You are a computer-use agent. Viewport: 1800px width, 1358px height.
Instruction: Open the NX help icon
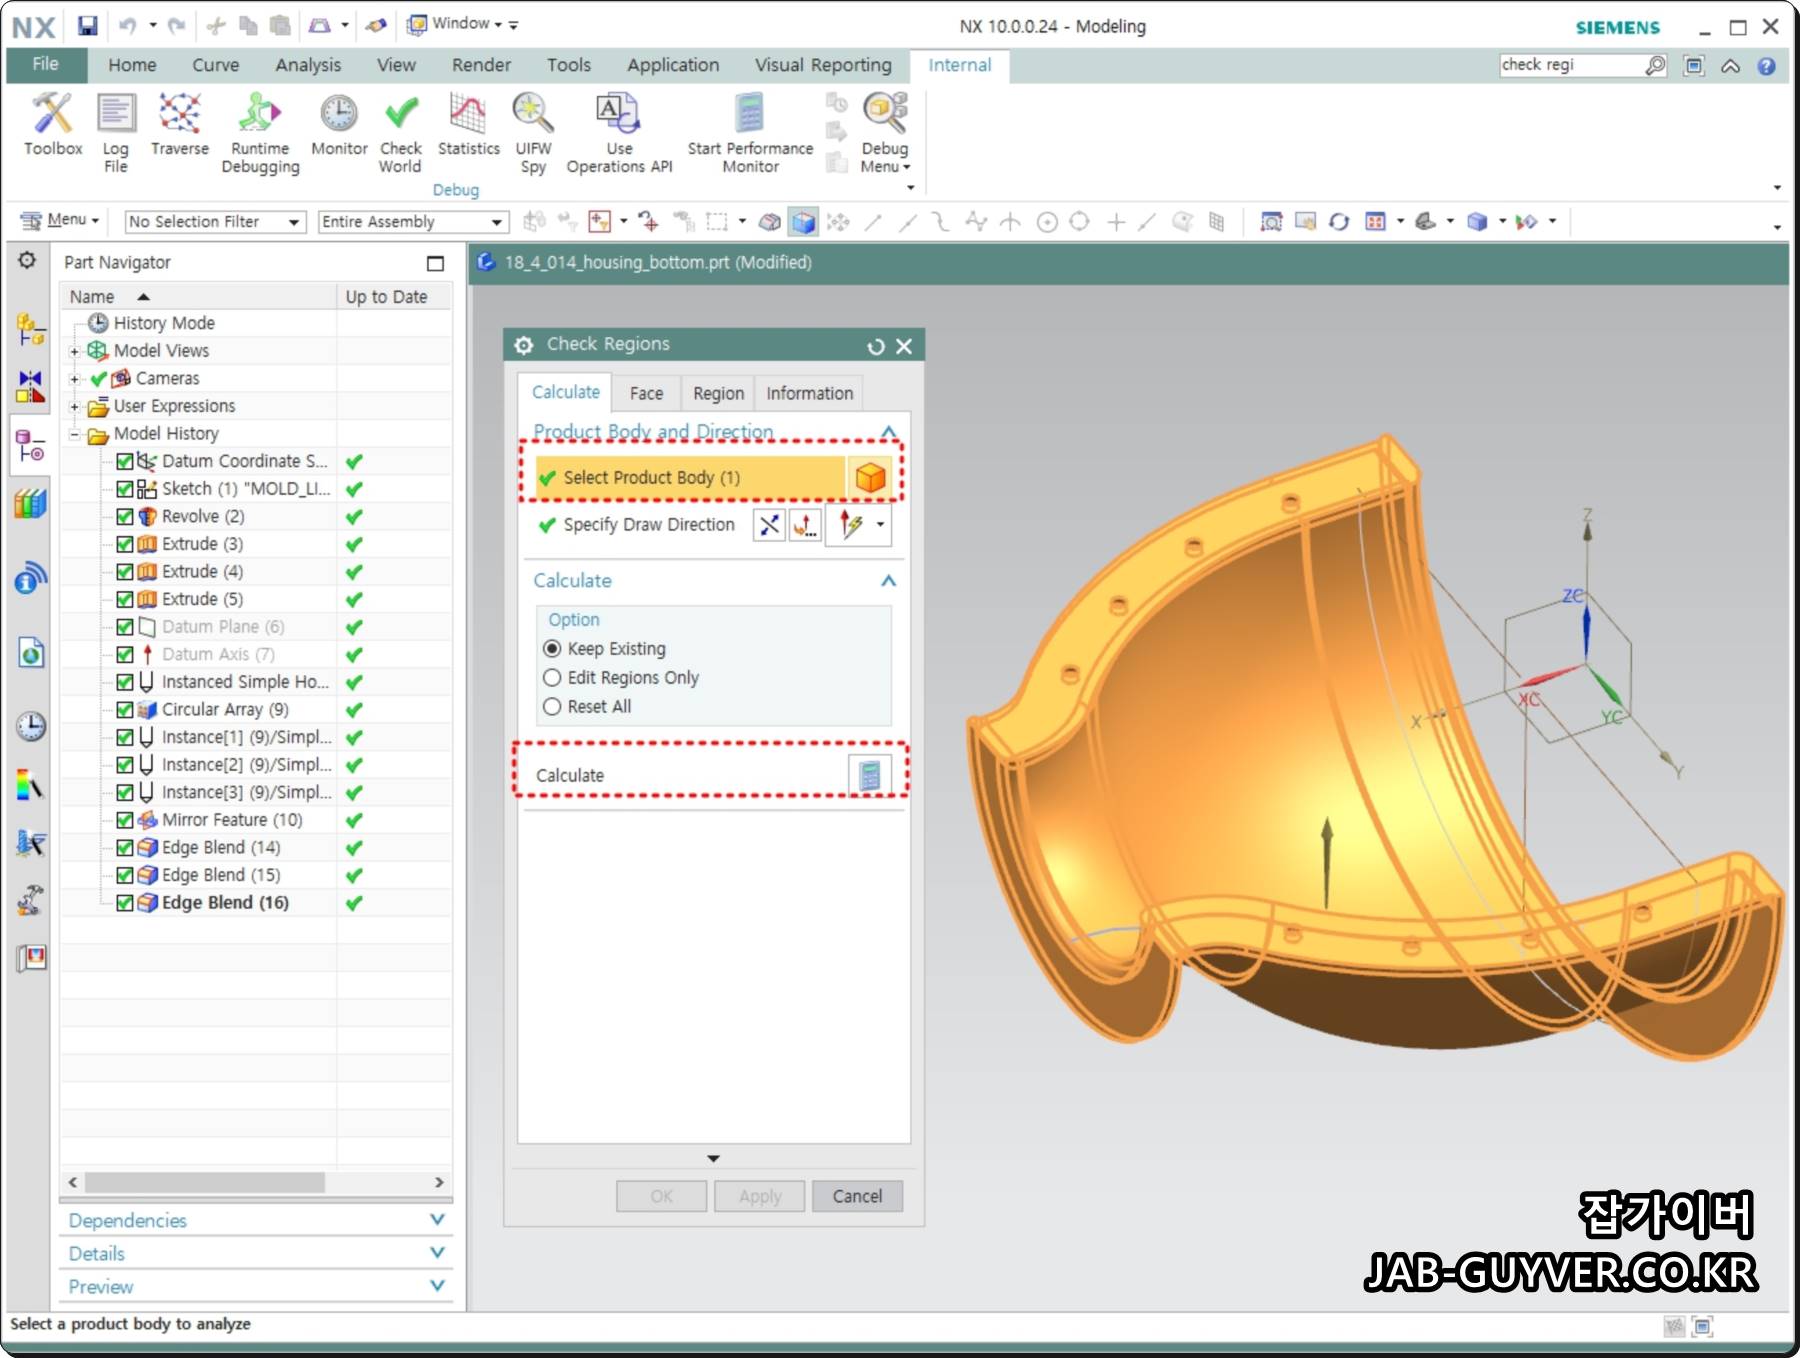point(1767,66)
